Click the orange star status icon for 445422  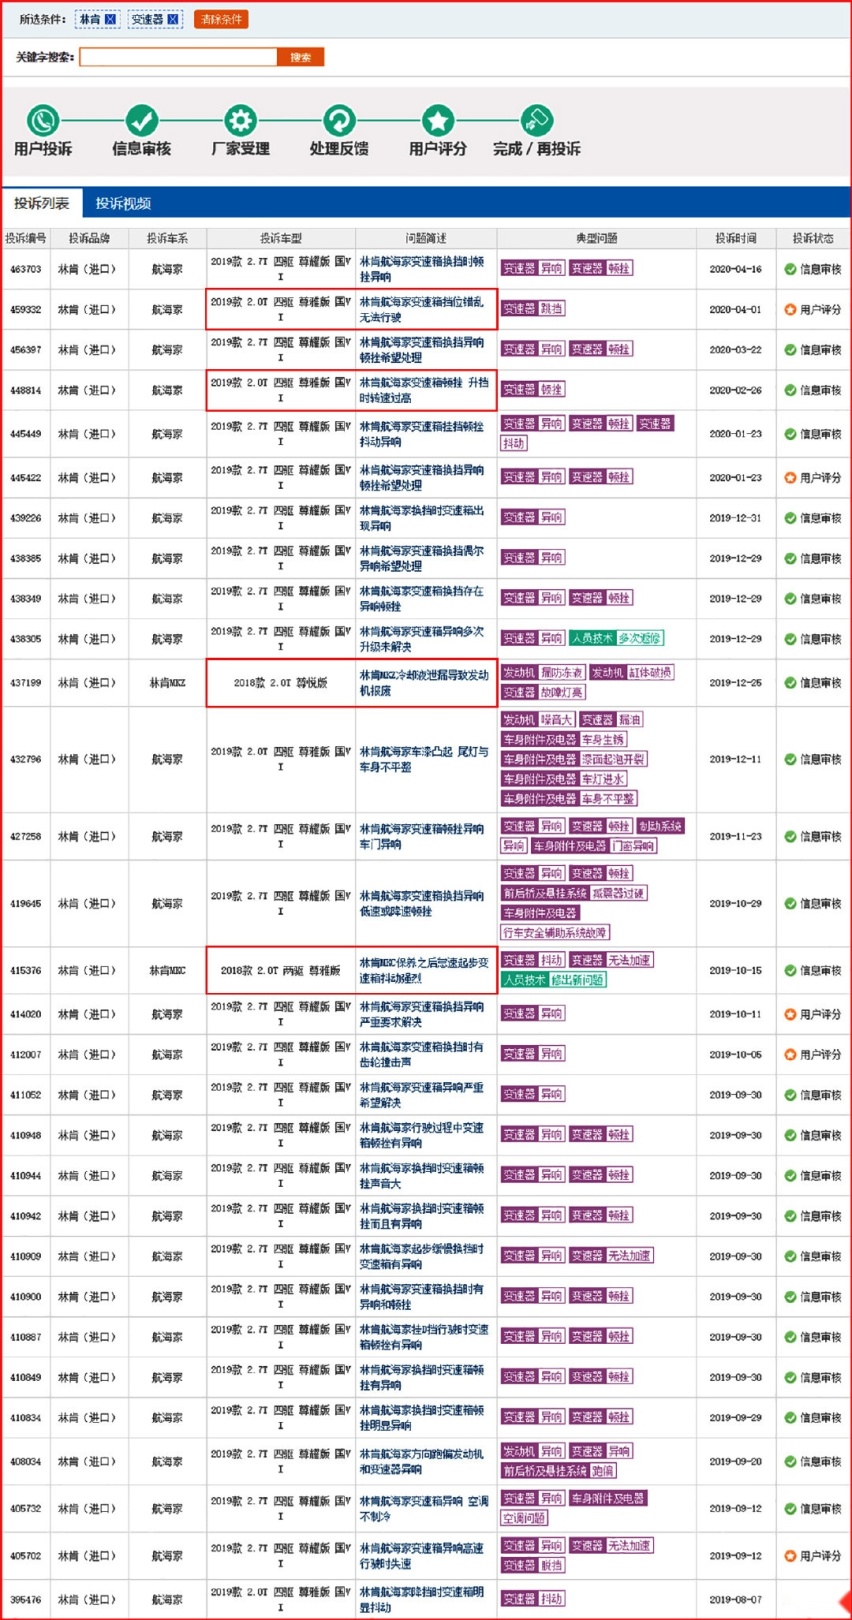790,478
